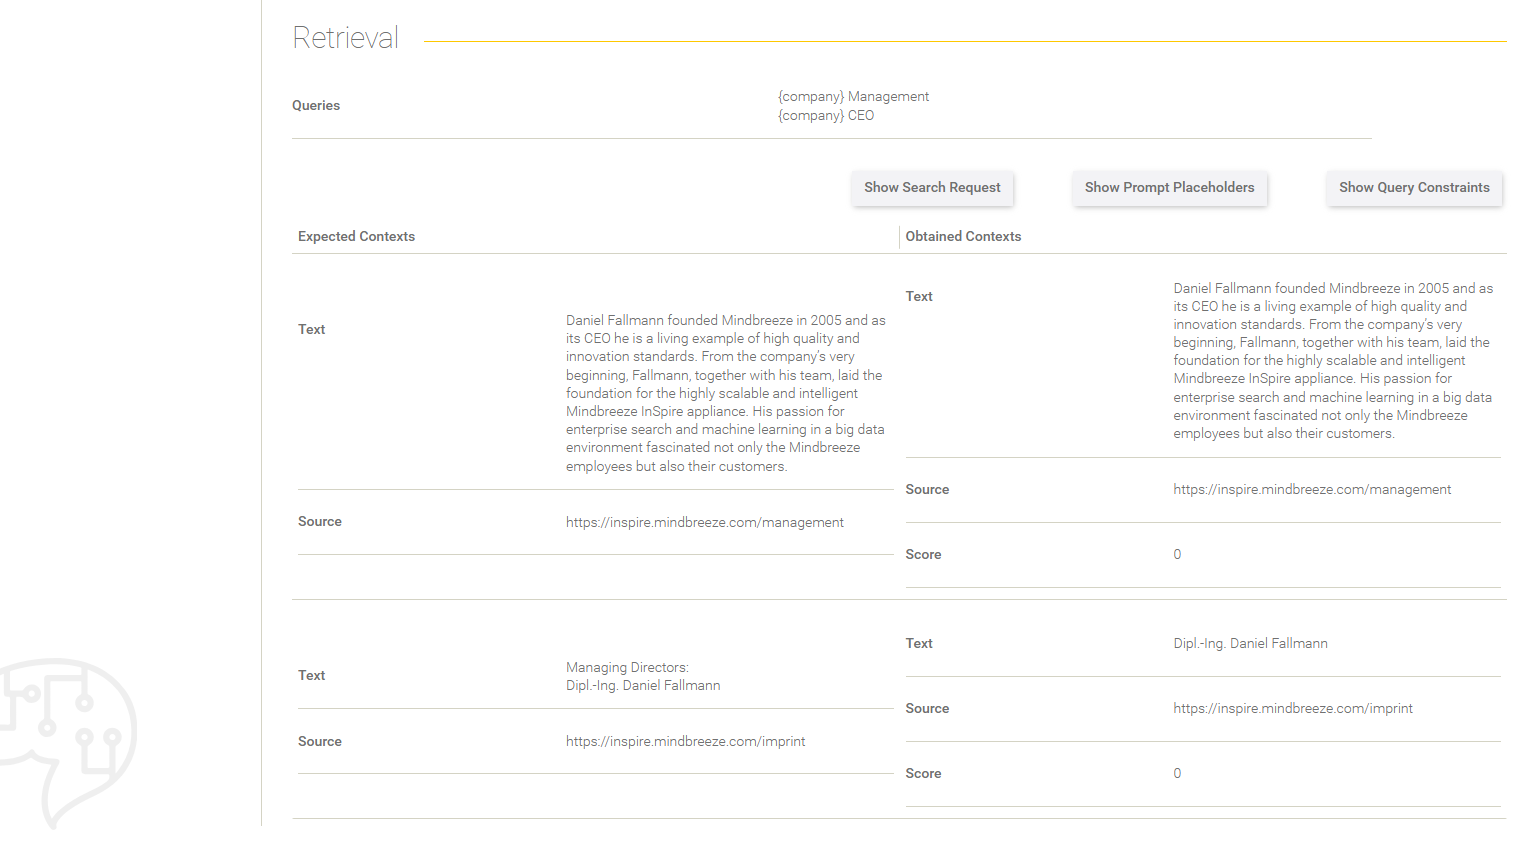Click Source label of first expected context
The height and width of the screenshot is (843, 1525).
coord(320,522)
